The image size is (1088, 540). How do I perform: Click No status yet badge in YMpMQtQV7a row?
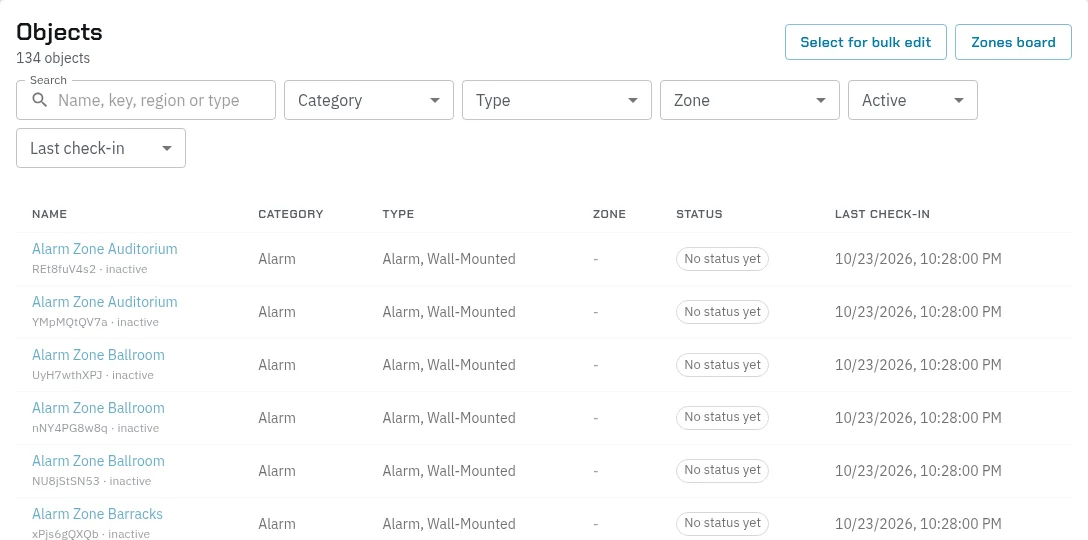(x=722, y=312)
